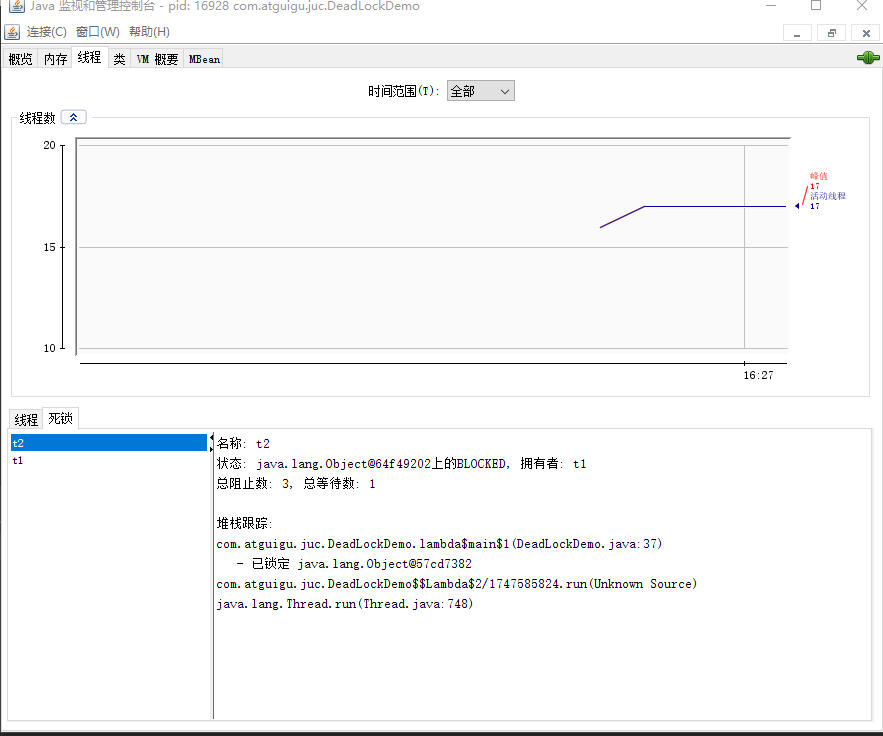Image resolution: width=883 pixels, height=736 pixels.
Task: Open the 时间范围 dropdown showing 全部
Action: (x=480, y=91)
